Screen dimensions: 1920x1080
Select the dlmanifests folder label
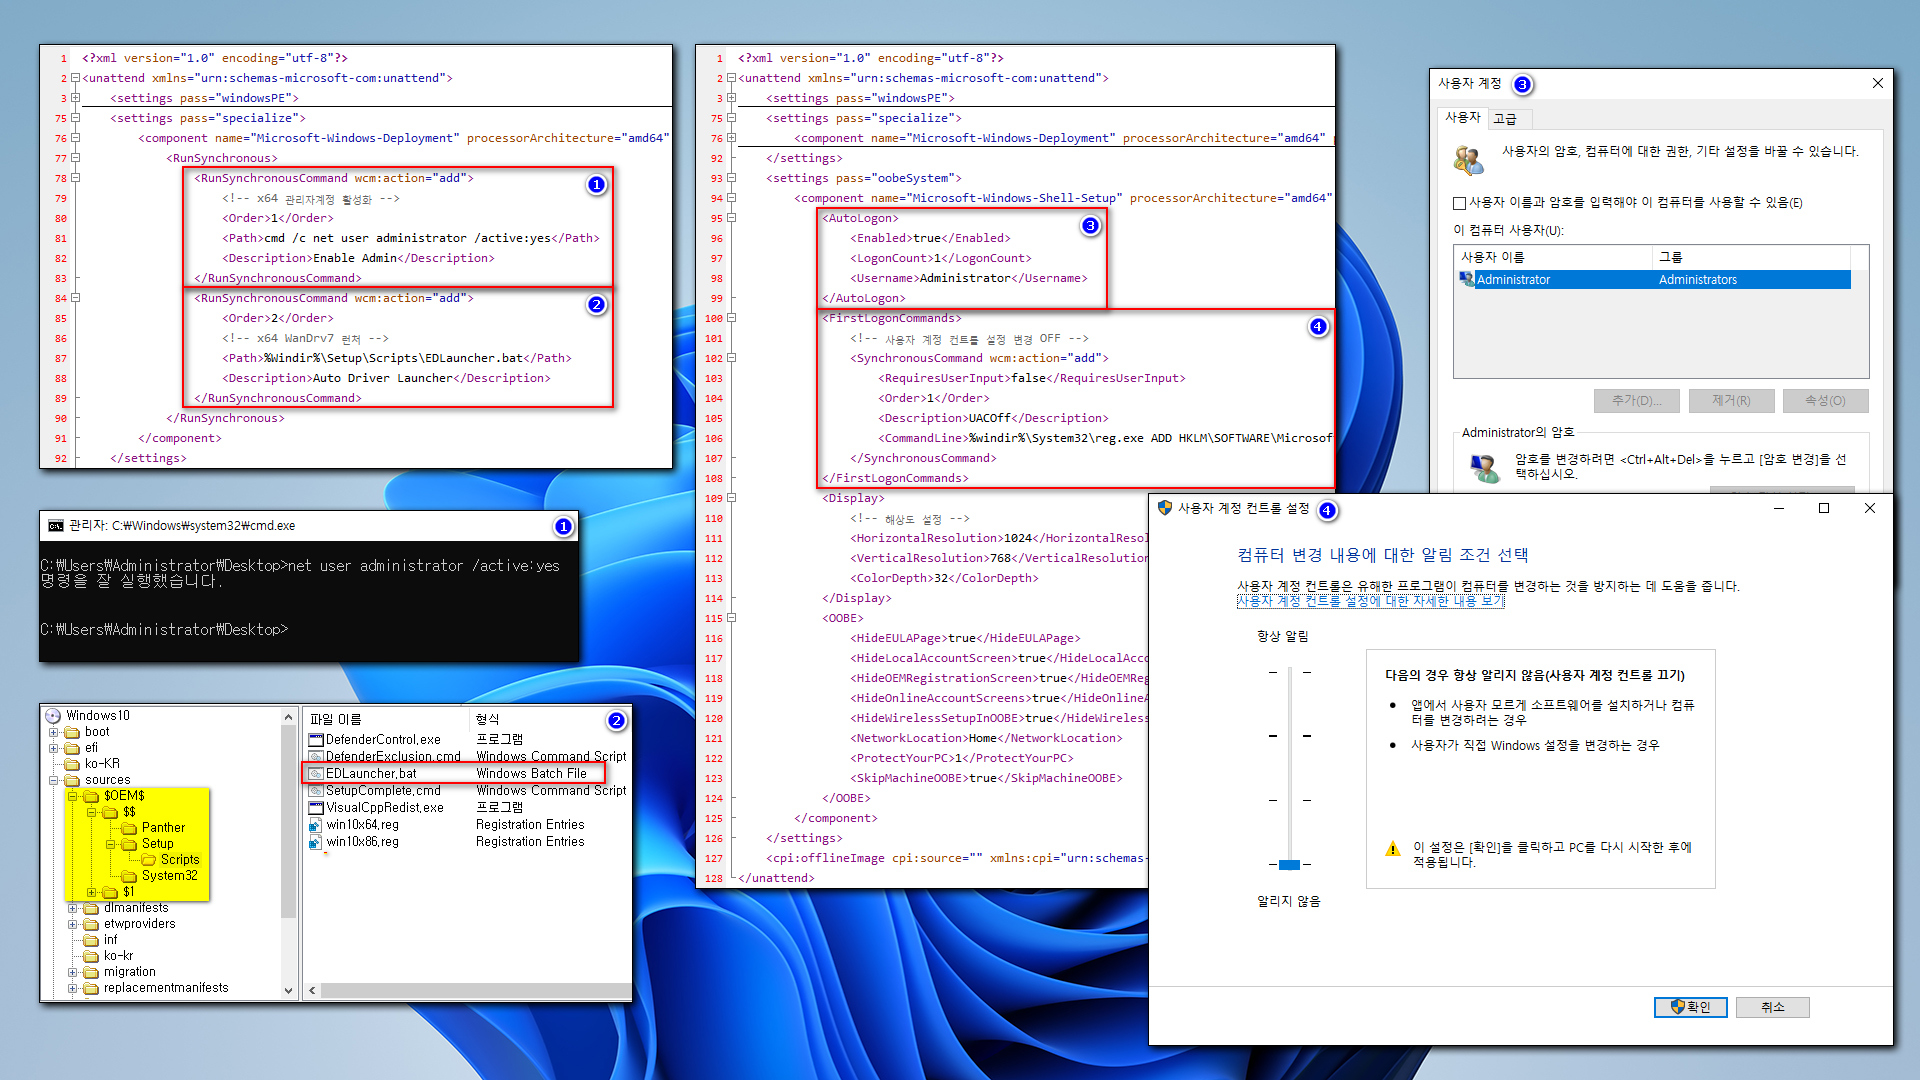pyautogui.click(x=136, y=908)
